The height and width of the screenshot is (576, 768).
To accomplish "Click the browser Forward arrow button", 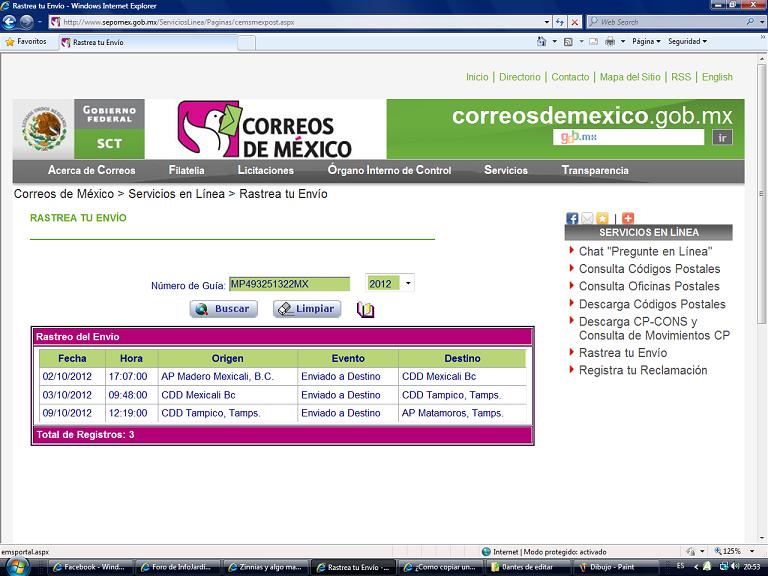I will (x=26, y=22).
